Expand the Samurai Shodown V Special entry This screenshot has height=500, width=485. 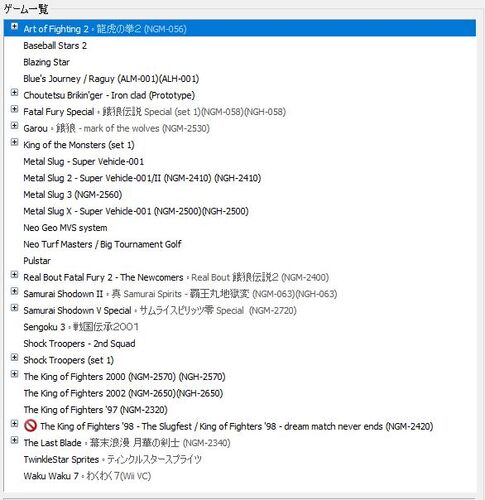coord(14,308)
